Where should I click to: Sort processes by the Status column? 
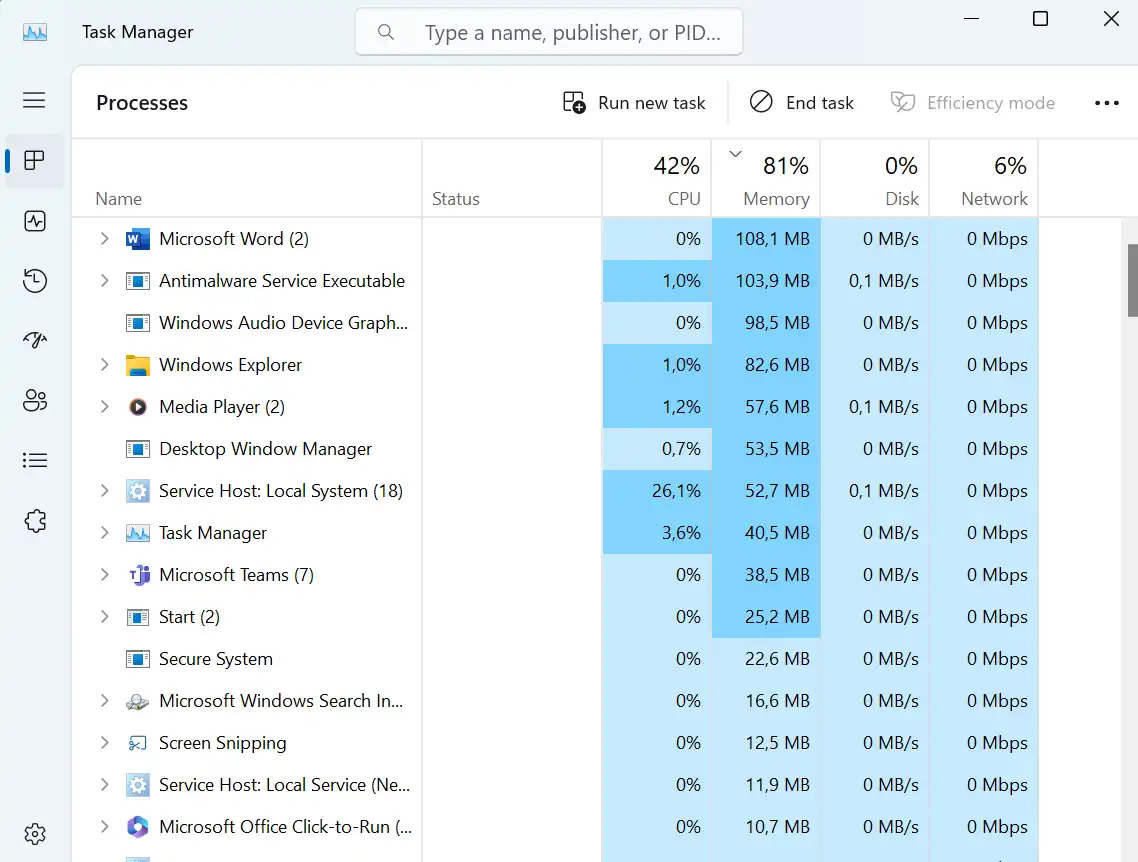click(x=512, y=178)
